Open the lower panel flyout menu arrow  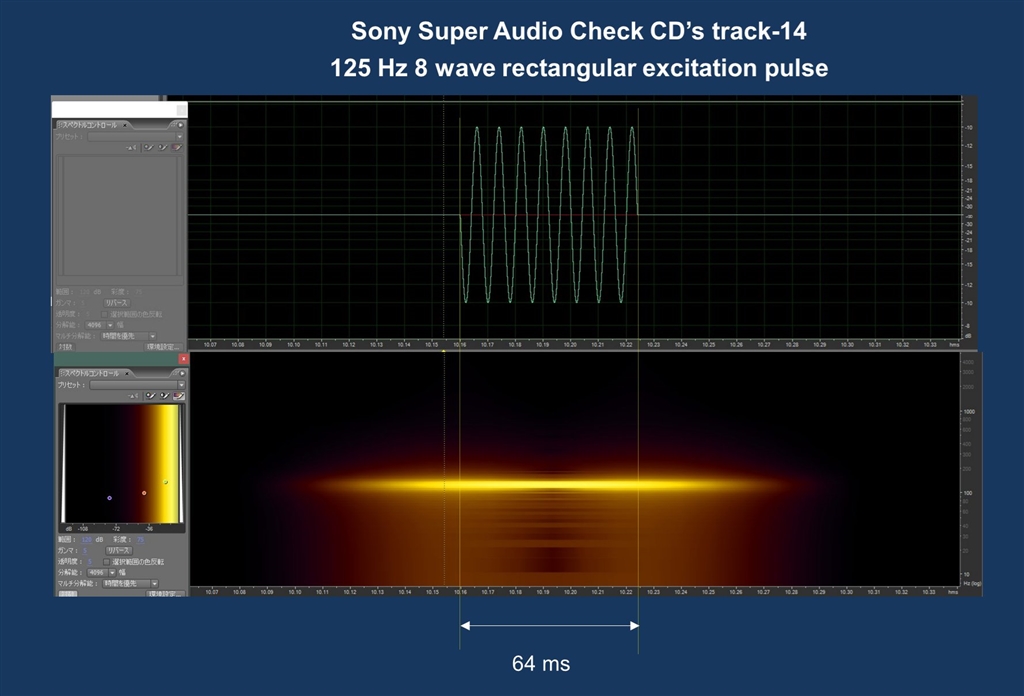click(x=181, y=373)
